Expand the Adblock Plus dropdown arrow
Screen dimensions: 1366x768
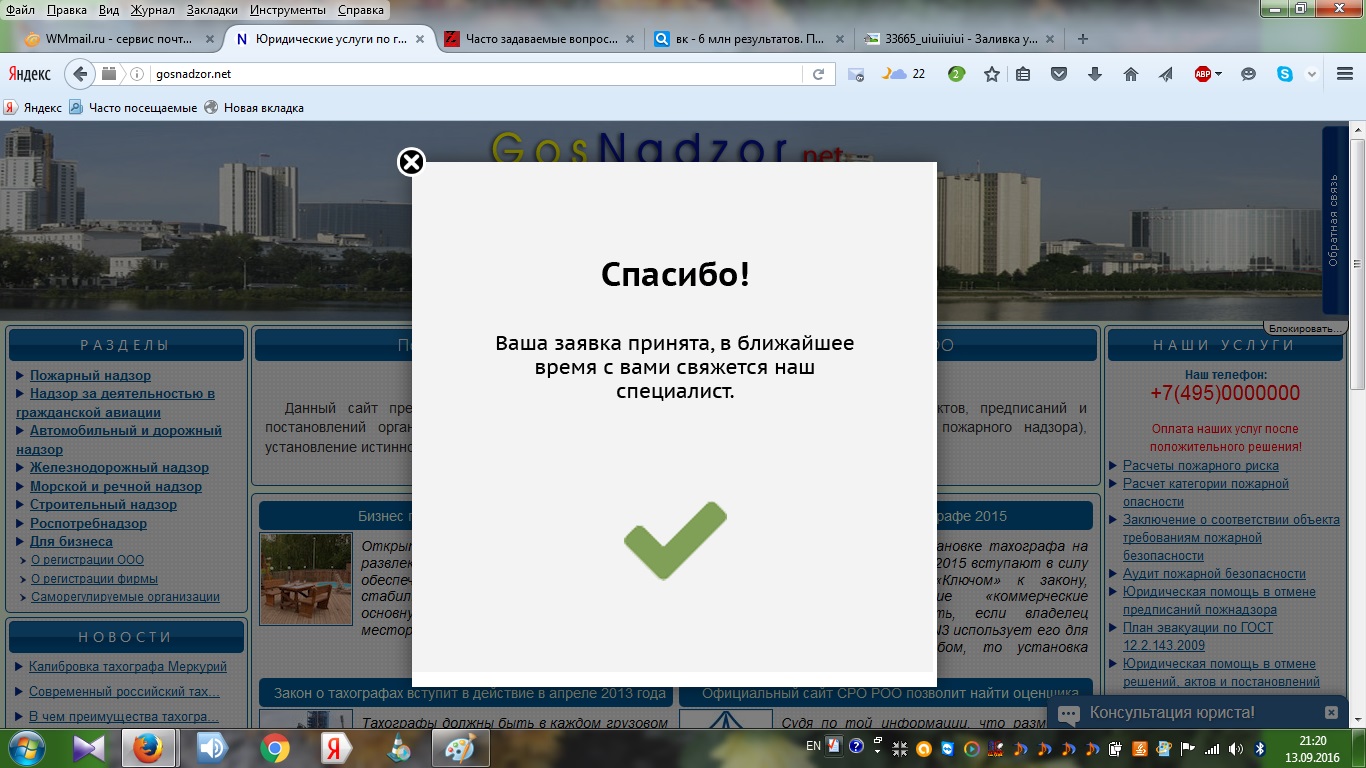coord(1218,74)
